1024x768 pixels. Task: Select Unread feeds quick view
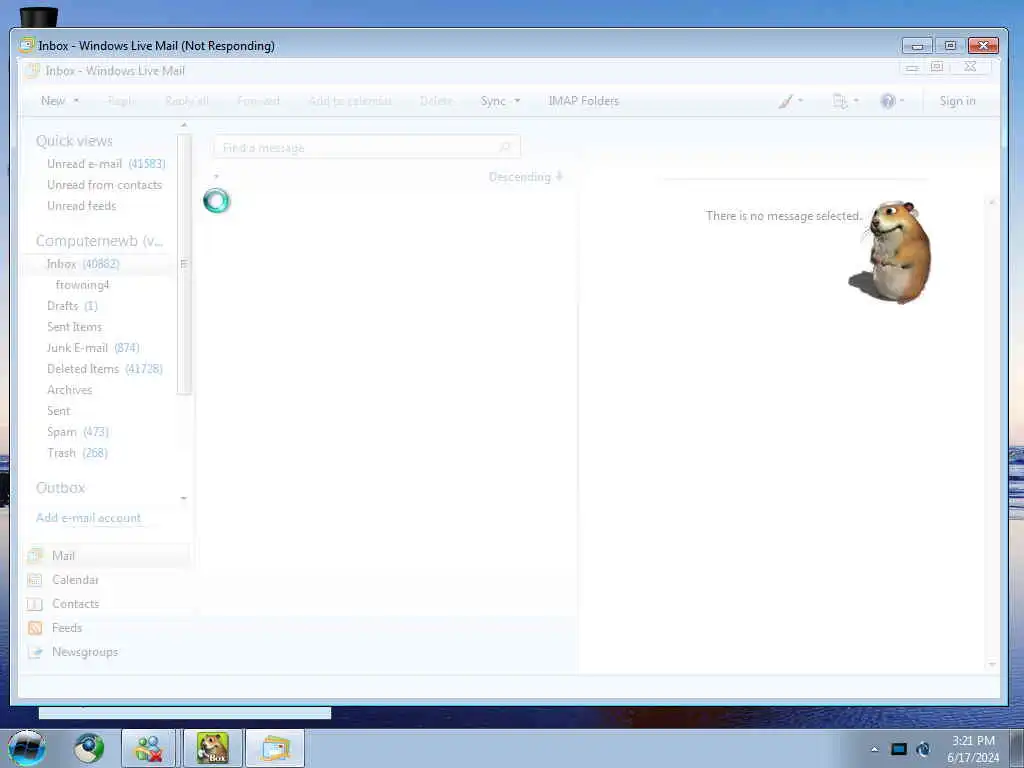point(82,206)
